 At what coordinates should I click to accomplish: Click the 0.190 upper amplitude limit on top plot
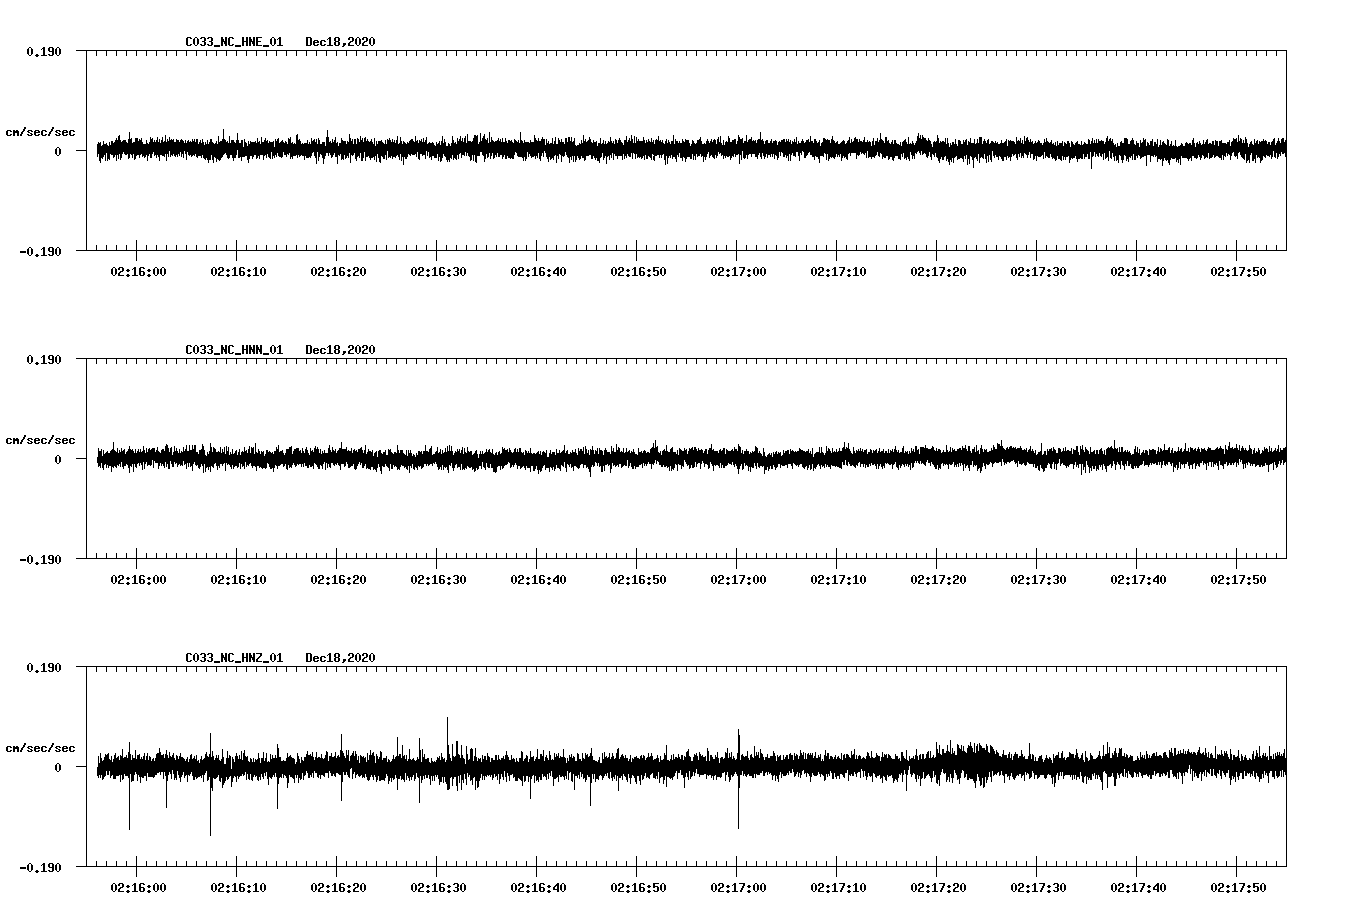(43, 50)
